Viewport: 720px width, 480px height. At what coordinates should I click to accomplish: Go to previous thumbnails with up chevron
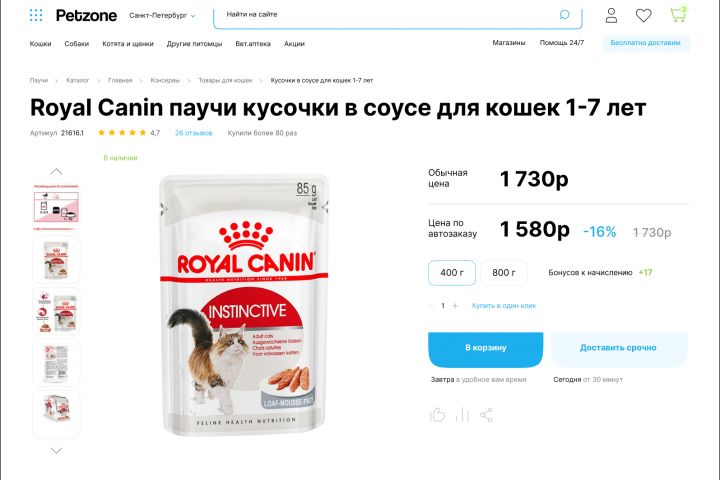coord(56,171)
